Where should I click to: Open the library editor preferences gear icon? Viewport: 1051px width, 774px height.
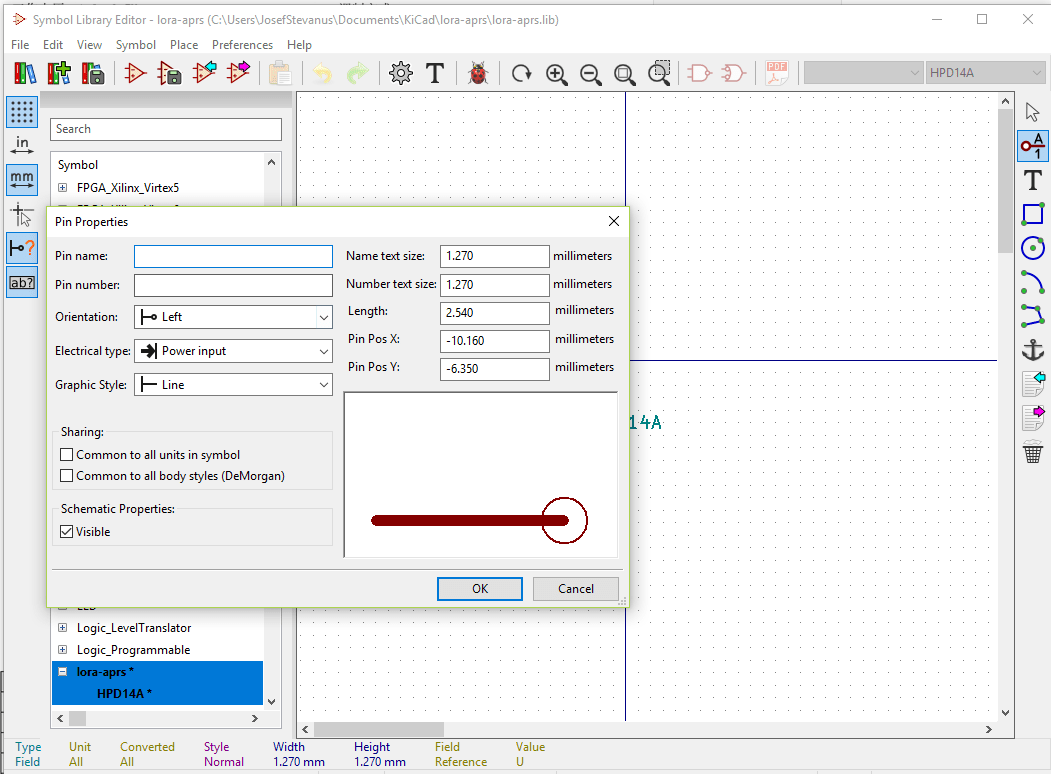click(x=401, y=72)
